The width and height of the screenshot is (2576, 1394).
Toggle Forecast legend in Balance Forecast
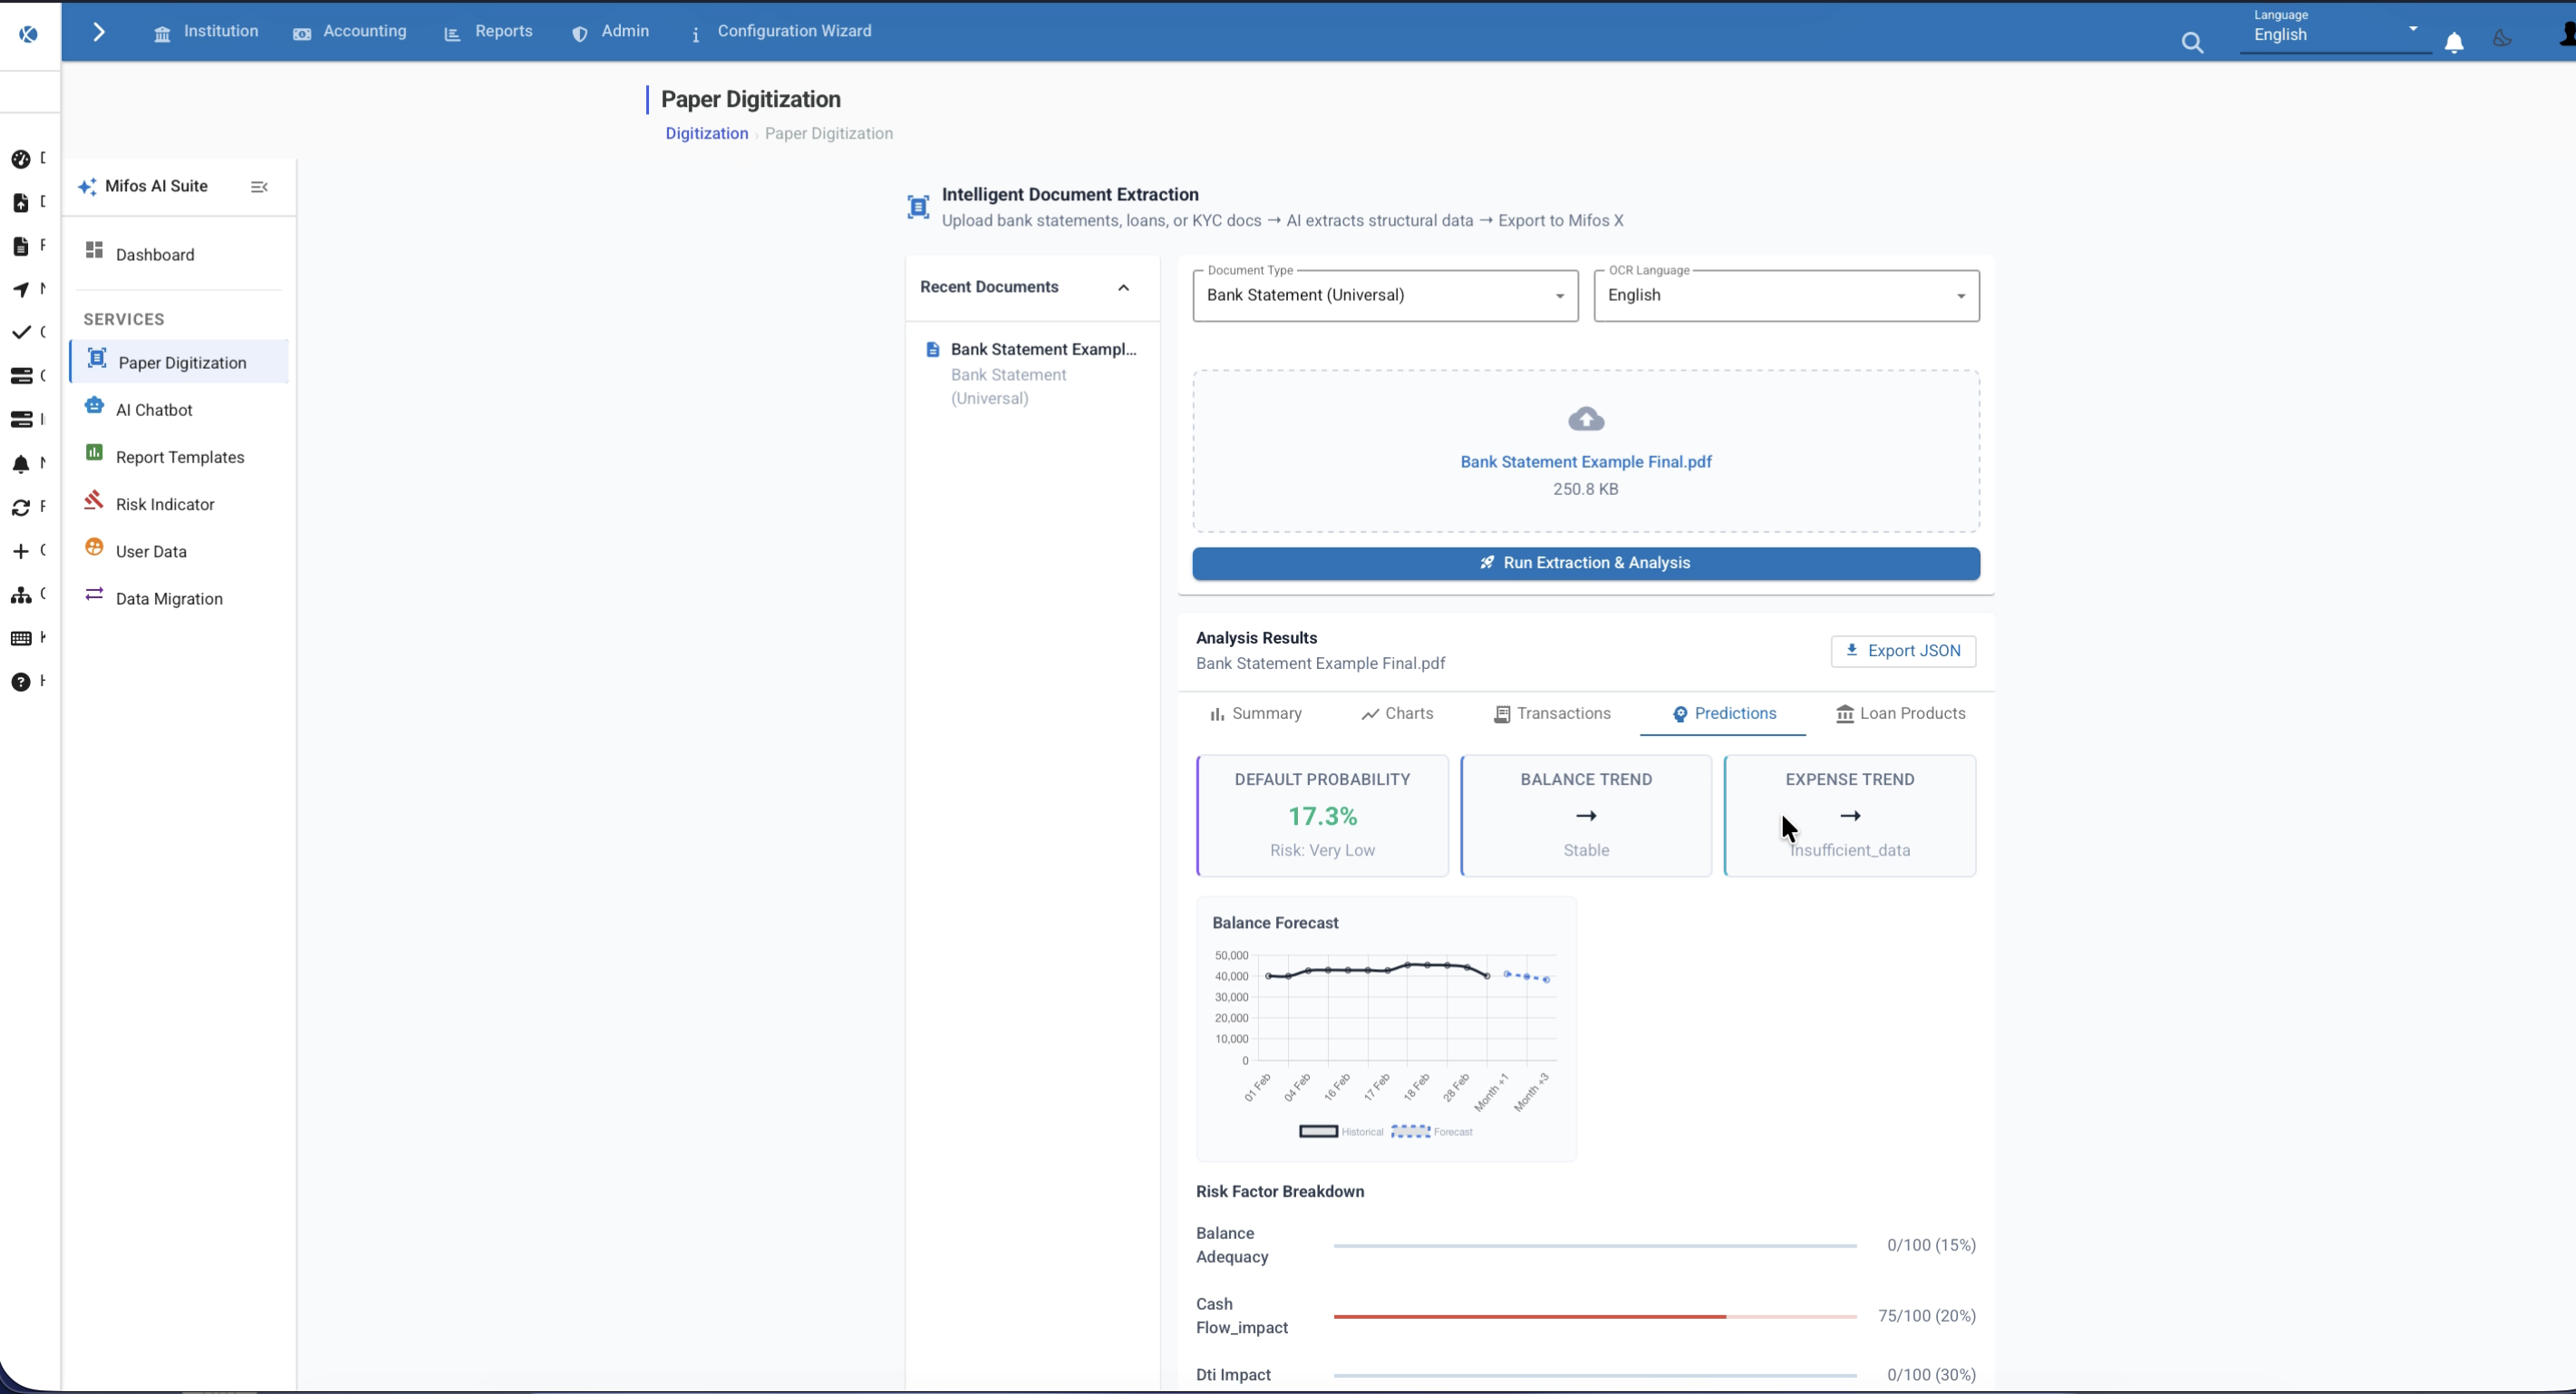click(x=1431, y=1132)
